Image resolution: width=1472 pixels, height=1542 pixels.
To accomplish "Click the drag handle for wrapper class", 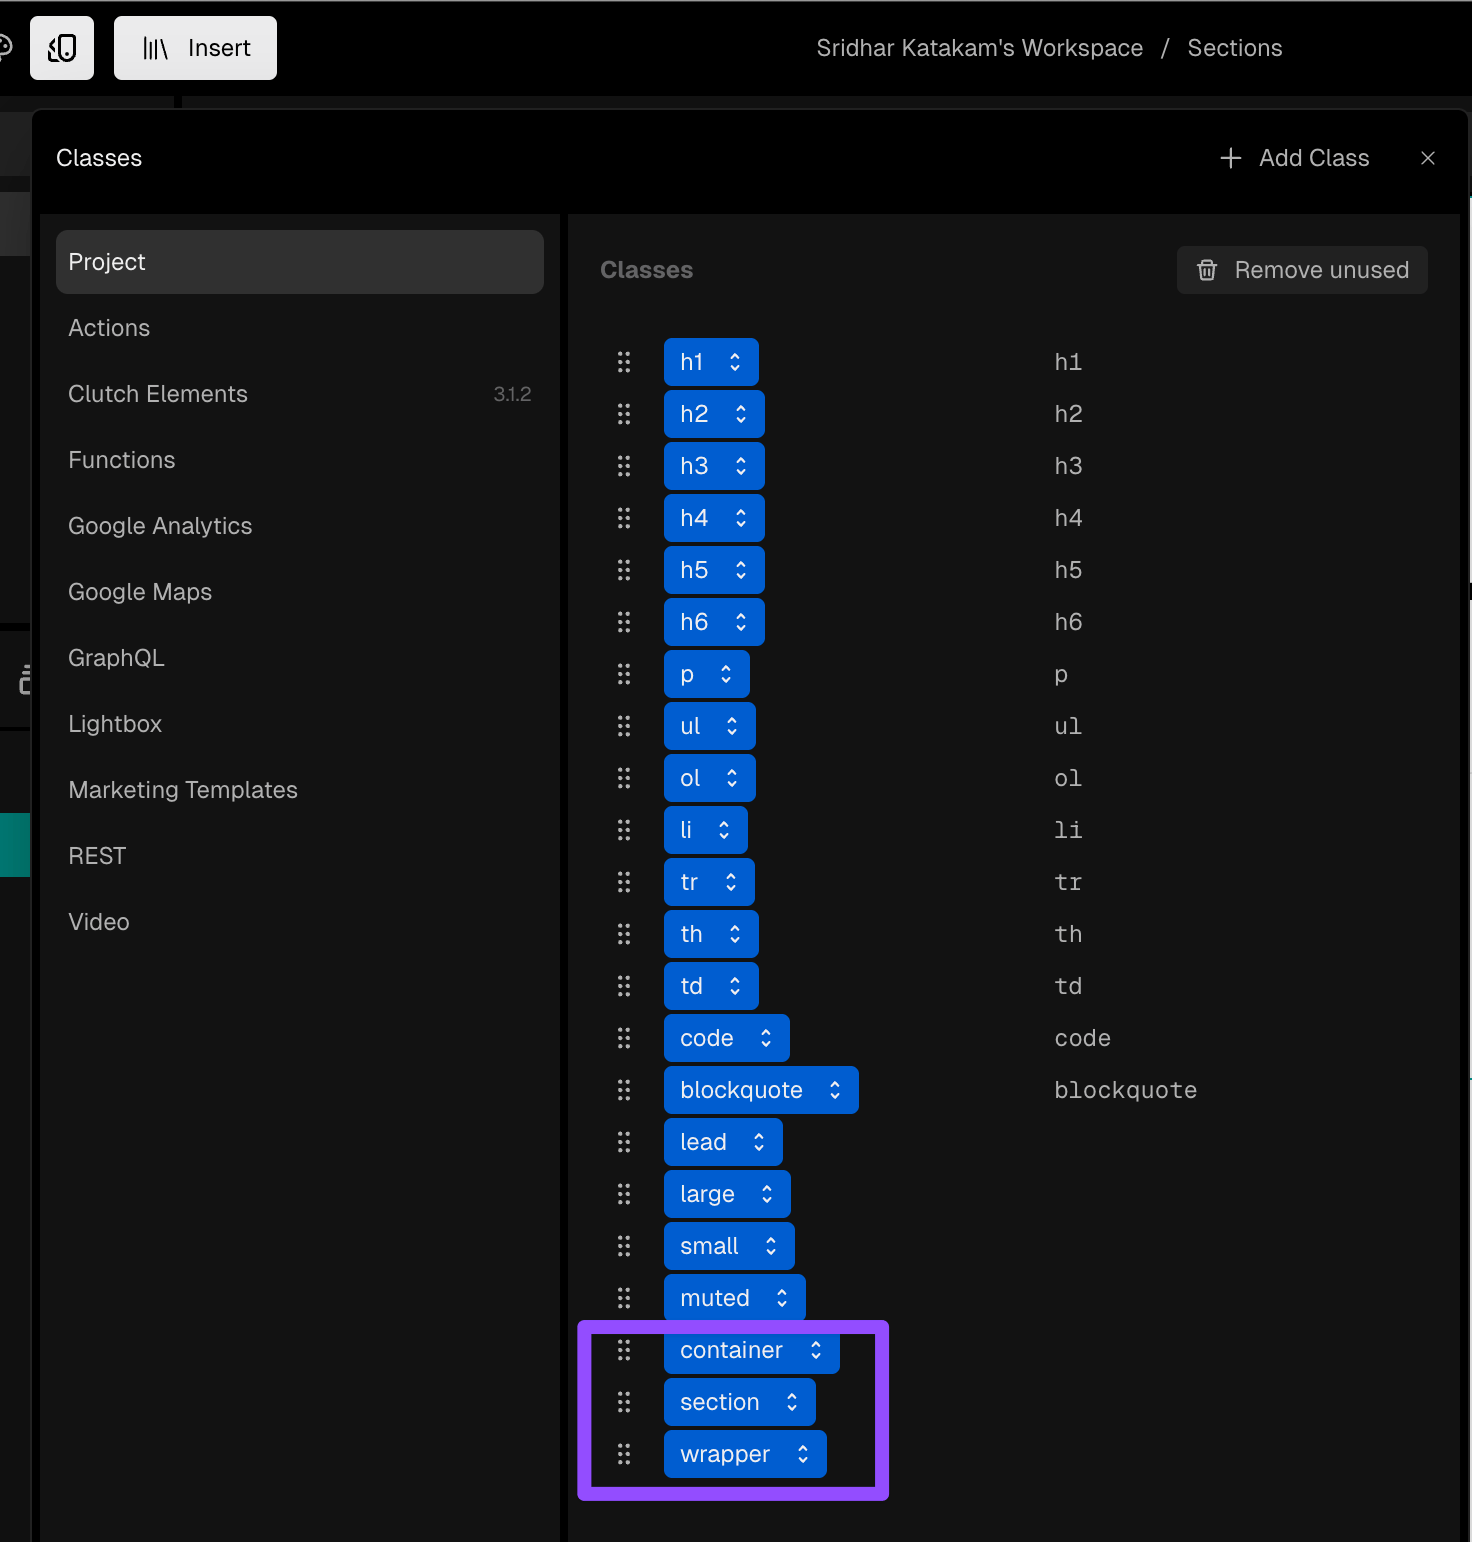I will 624,1454.
